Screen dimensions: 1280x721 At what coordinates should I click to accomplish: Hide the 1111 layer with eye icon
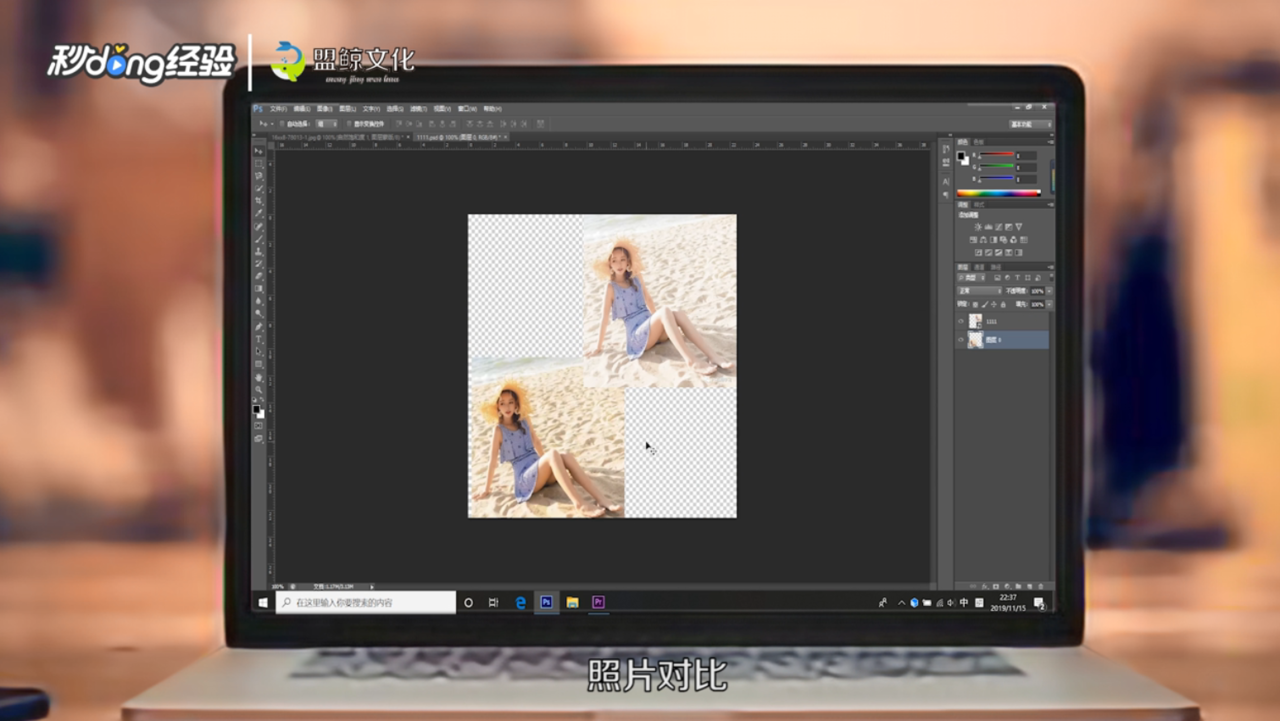[961, 321]
